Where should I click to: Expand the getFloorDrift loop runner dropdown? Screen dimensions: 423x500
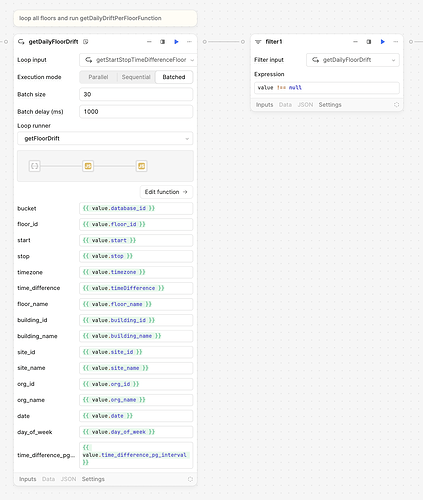click(105, 138)
